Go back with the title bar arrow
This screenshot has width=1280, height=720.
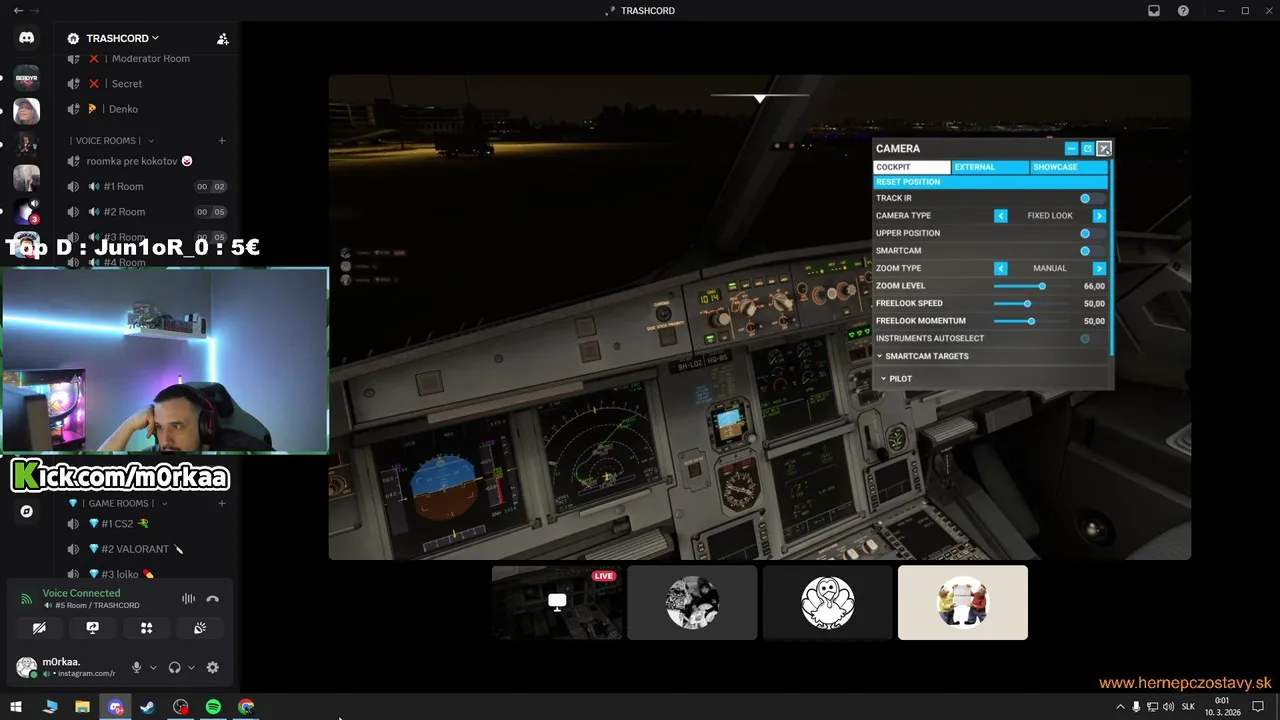(18, 10)
